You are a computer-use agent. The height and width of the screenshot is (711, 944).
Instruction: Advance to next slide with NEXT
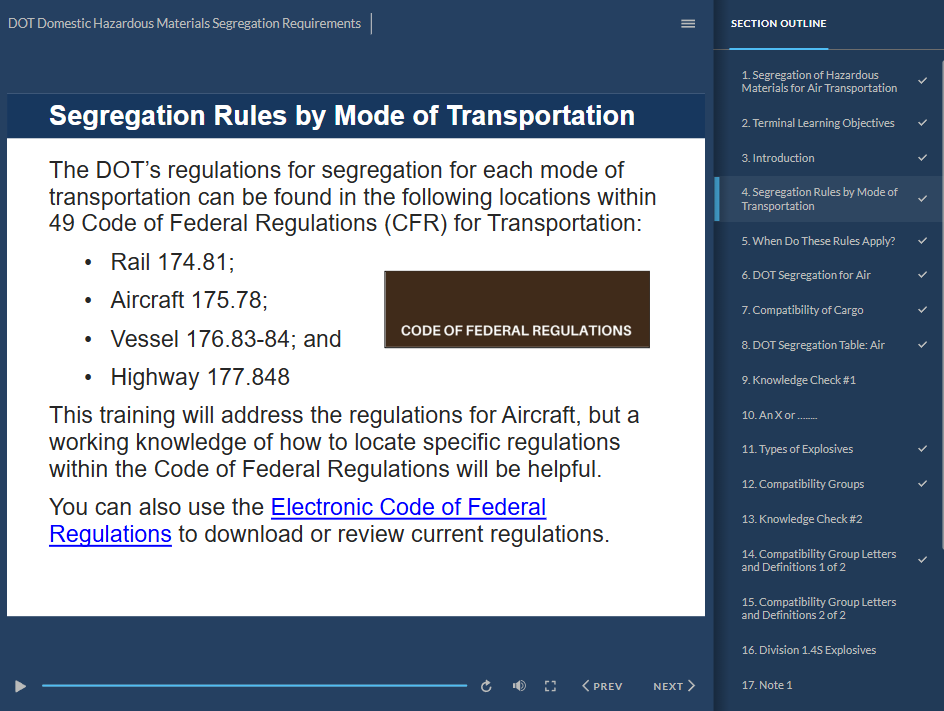(674, 686)
